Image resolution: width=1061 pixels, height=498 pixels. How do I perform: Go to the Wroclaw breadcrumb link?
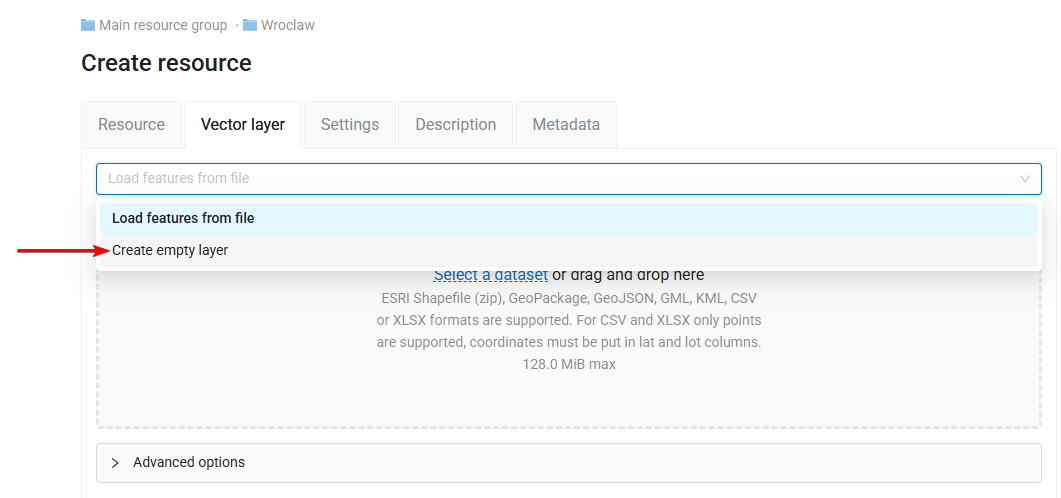(x=287, y=25)
